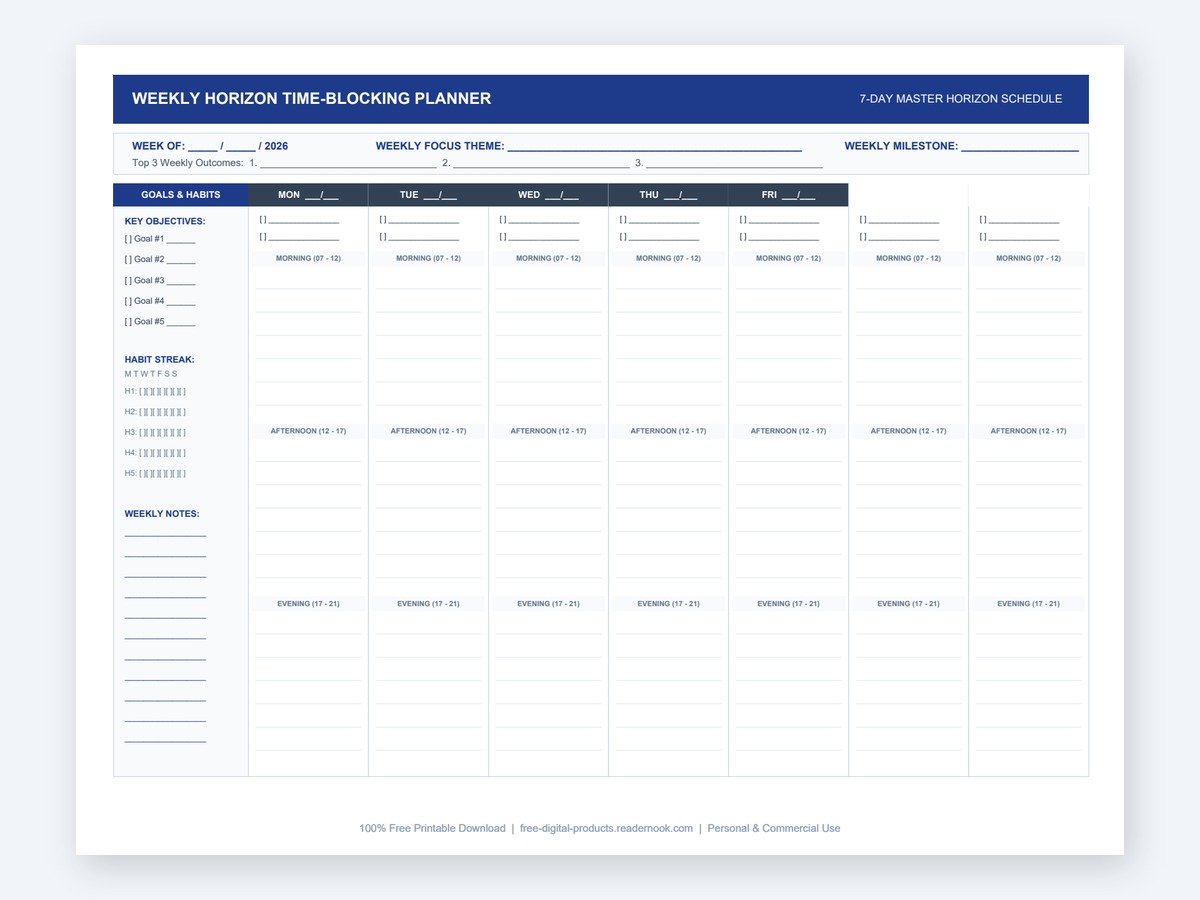The image size is (1200, 900).
Task: Click '7-DAY MASTER HORIZON SCHEDULE' subtitle
Action: point(961,99)
